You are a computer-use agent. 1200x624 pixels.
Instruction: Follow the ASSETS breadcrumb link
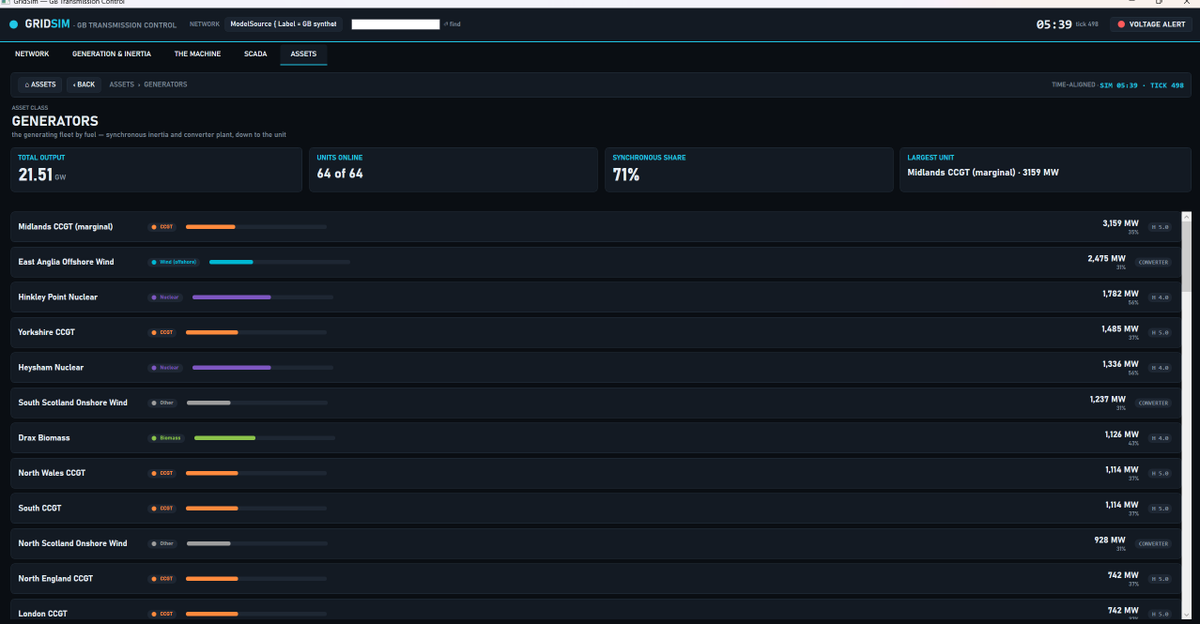click(121, 85)
